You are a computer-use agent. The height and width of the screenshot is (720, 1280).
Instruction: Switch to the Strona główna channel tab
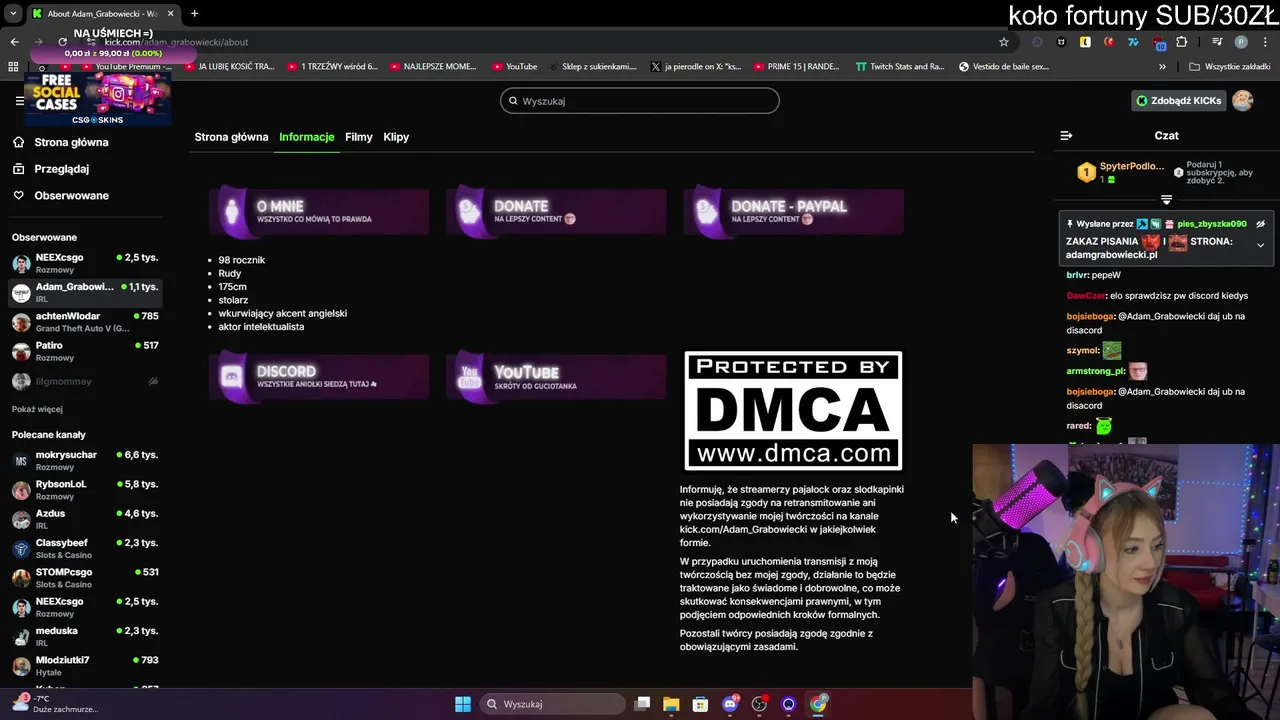231,137
